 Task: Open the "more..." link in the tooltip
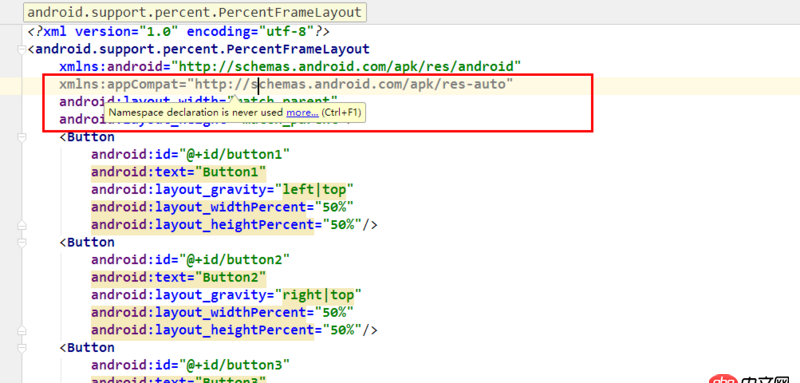tap(302, 113)
